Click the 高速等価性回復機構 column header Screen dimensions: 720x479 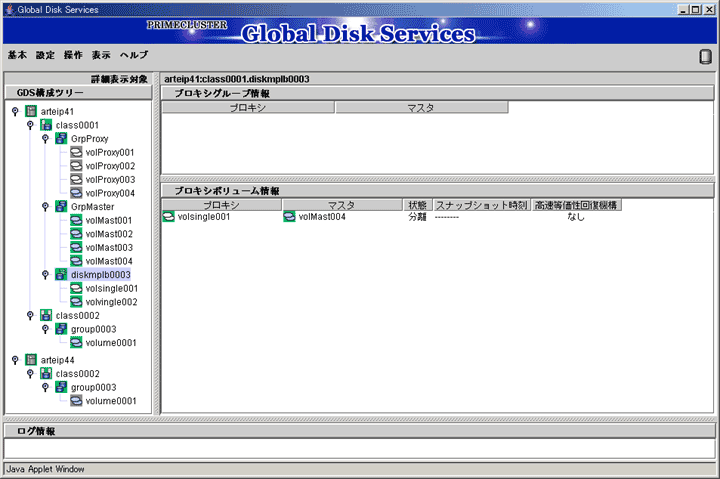click(x=576, y=205)
